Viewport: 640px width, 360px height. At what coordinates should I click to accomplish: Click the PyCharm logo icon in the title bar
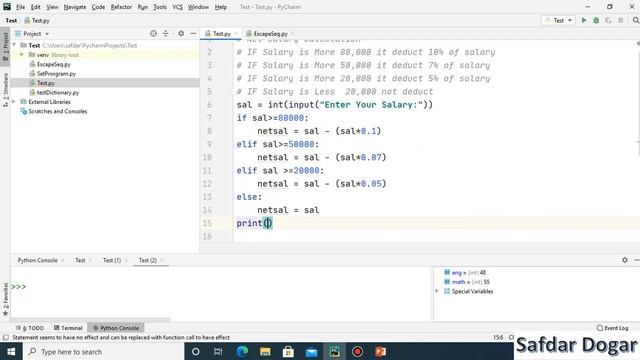point(7,7)
